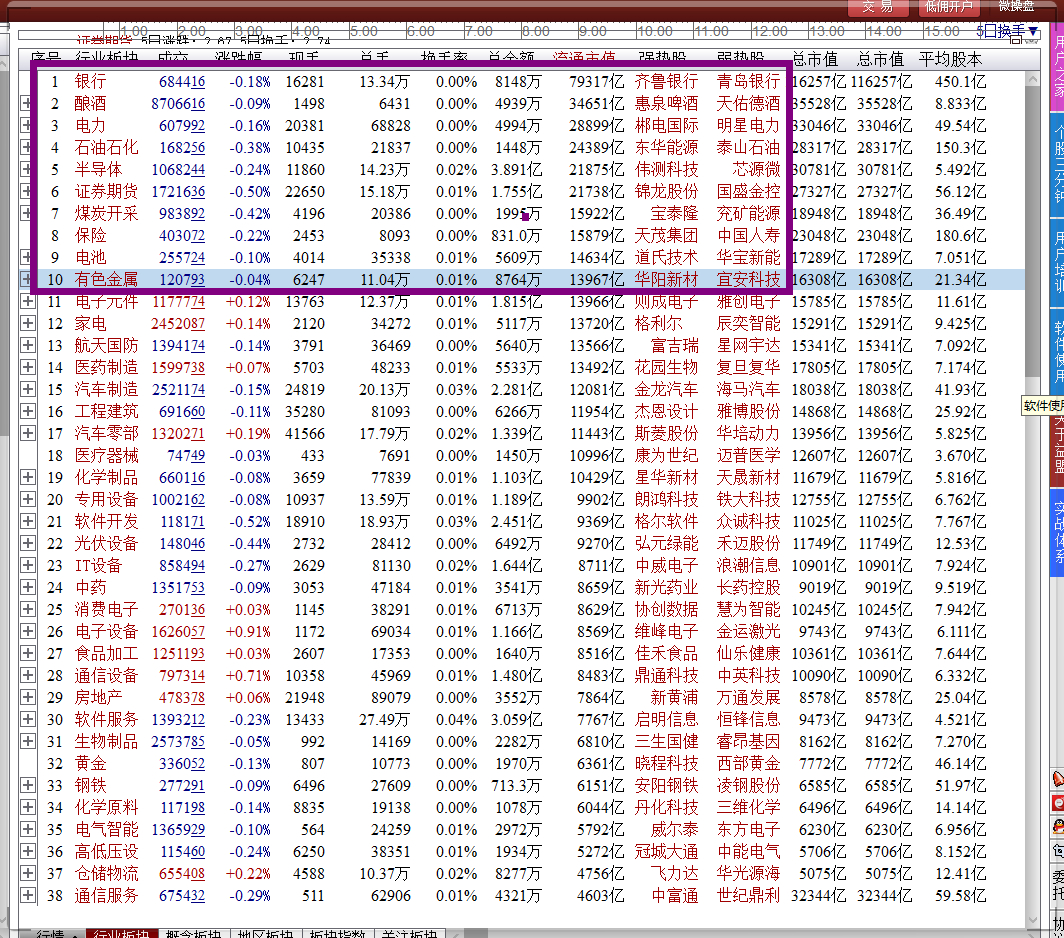This screenshot has width=1064, height=938.
Task: Select the 黄金 sector name
Action: [90, 763]
